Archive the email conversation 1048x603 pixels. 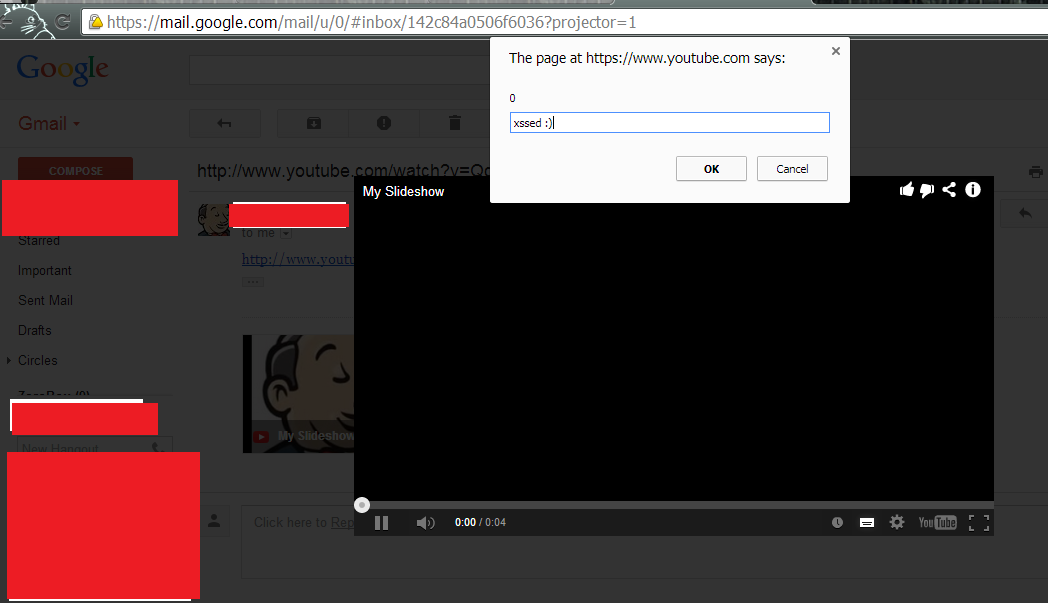tap(313, 123)
